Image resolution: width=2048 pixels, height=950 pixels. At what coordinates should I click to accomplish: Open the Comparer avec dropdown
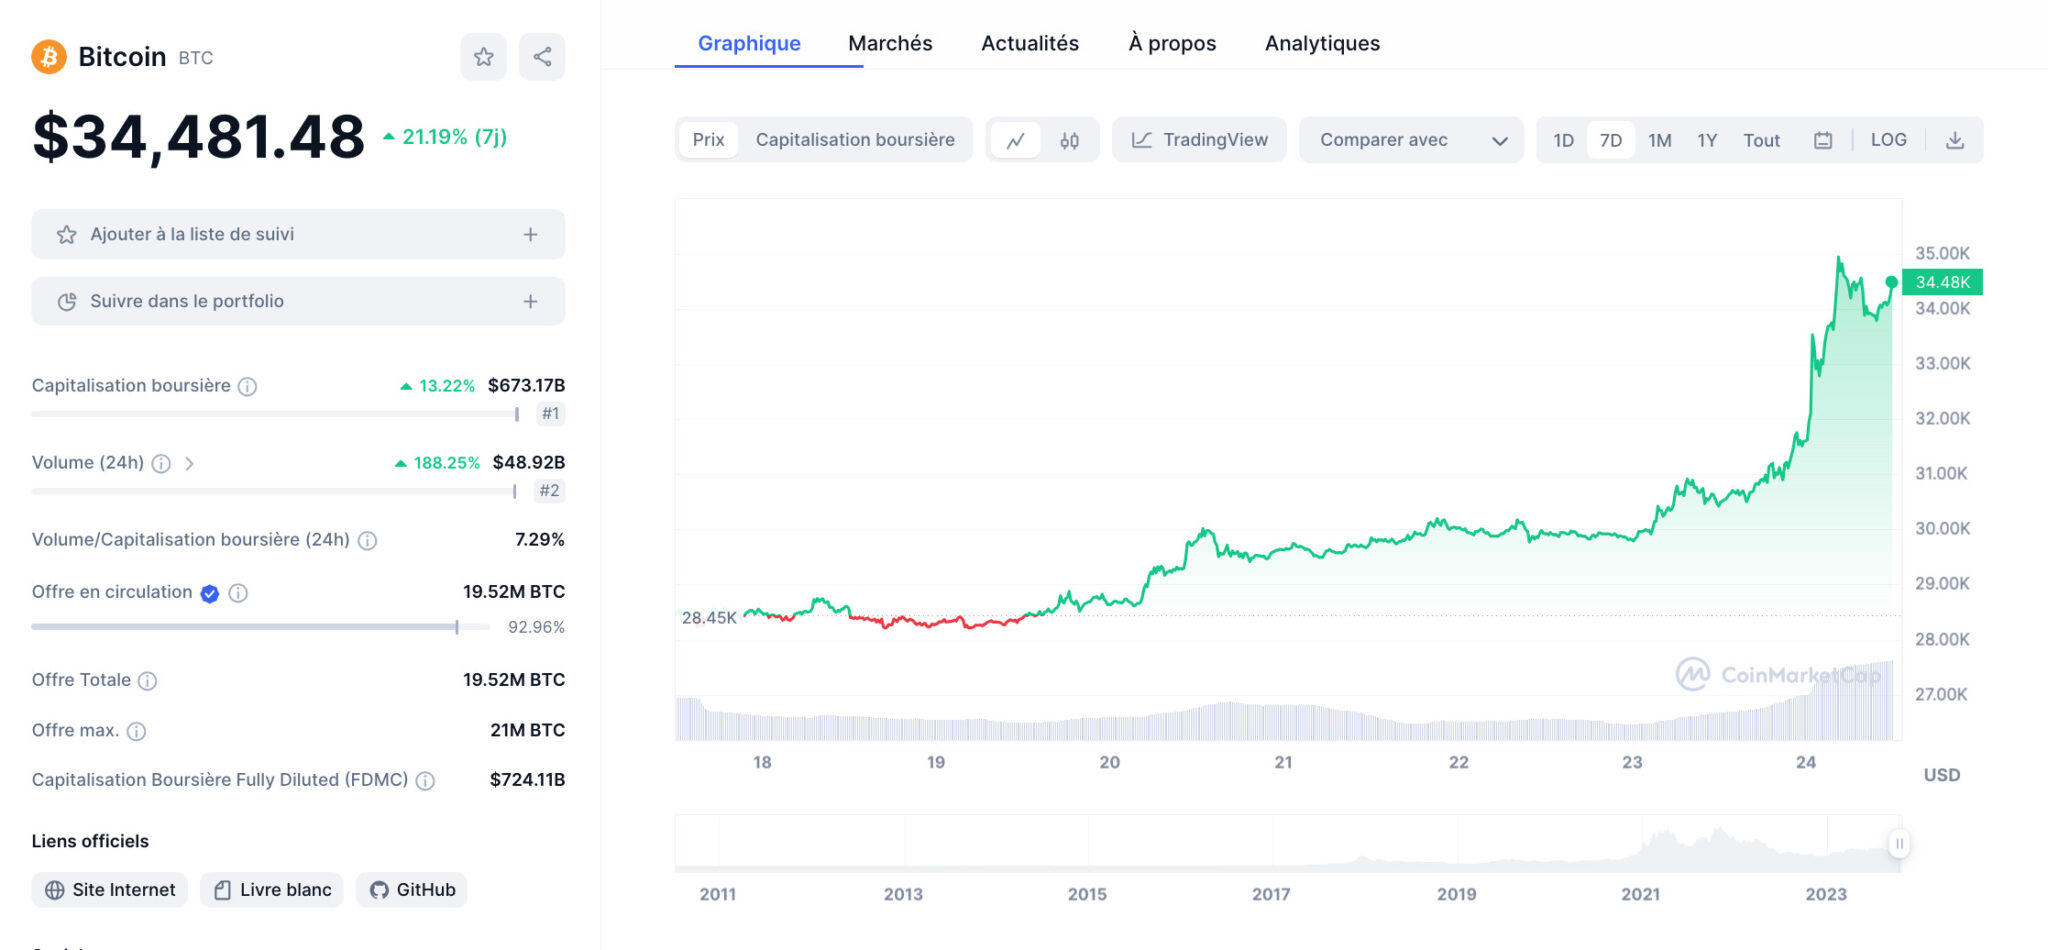[1410, 140]
